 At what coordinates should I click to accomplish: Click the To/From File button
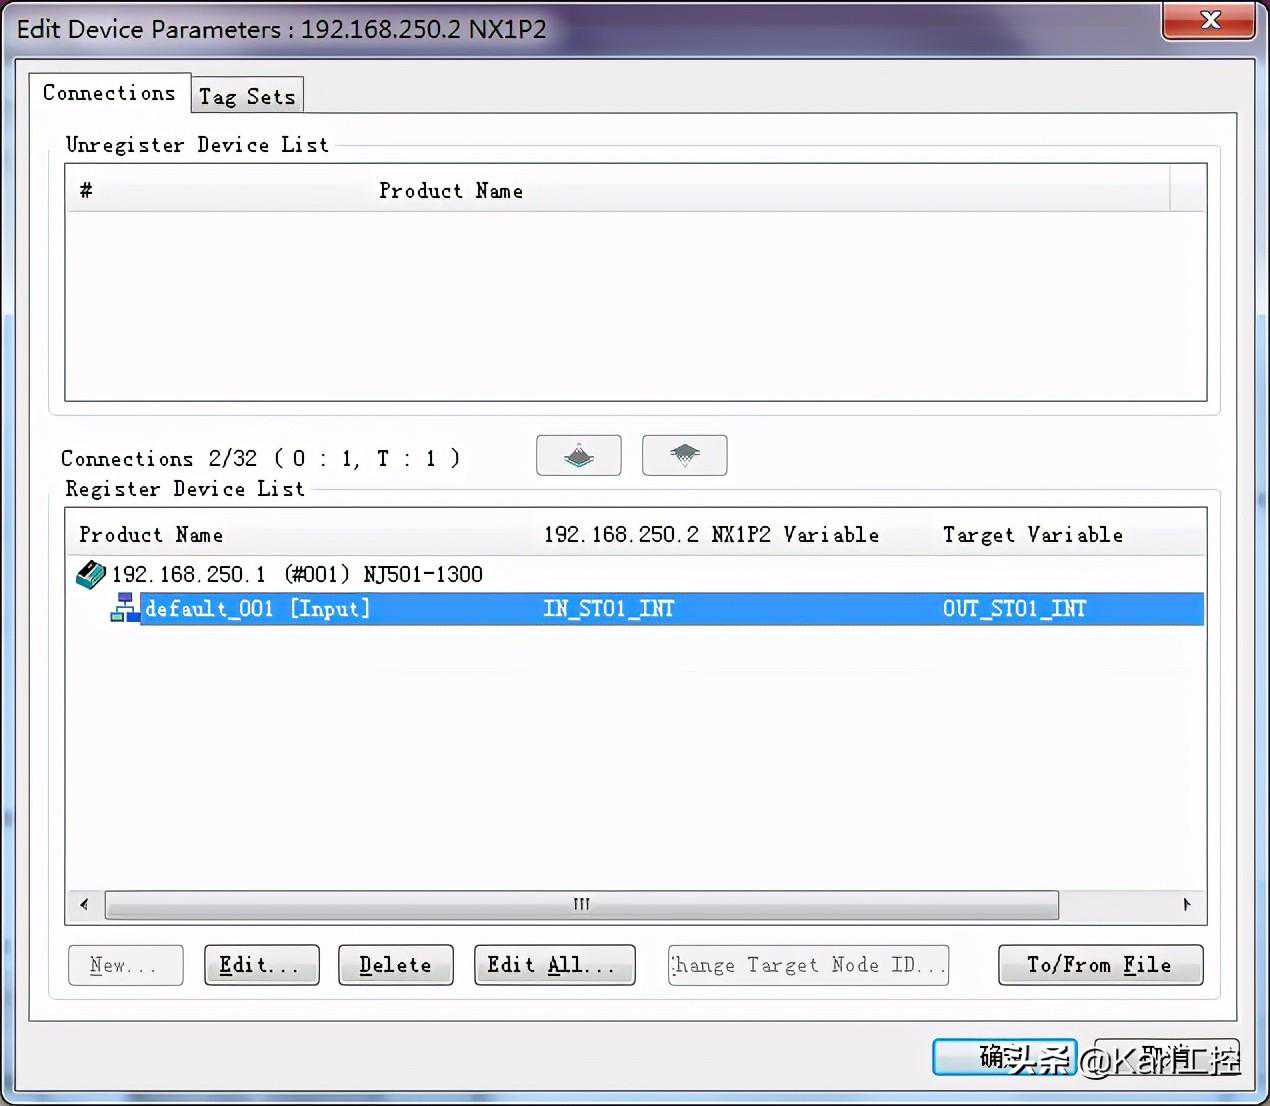click(1100, 965)
